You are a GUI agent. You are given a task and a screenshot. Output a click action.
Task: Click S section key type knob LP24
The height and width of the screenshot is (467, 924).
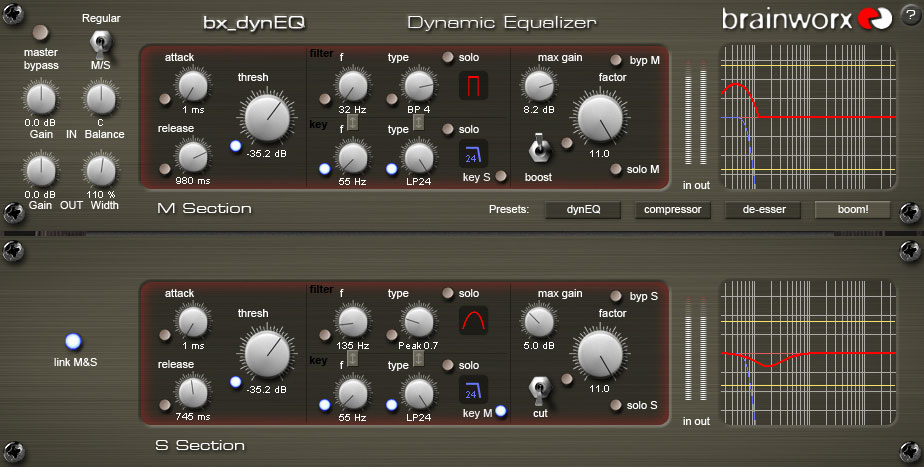pyautogui.click(x=418, y=393)
